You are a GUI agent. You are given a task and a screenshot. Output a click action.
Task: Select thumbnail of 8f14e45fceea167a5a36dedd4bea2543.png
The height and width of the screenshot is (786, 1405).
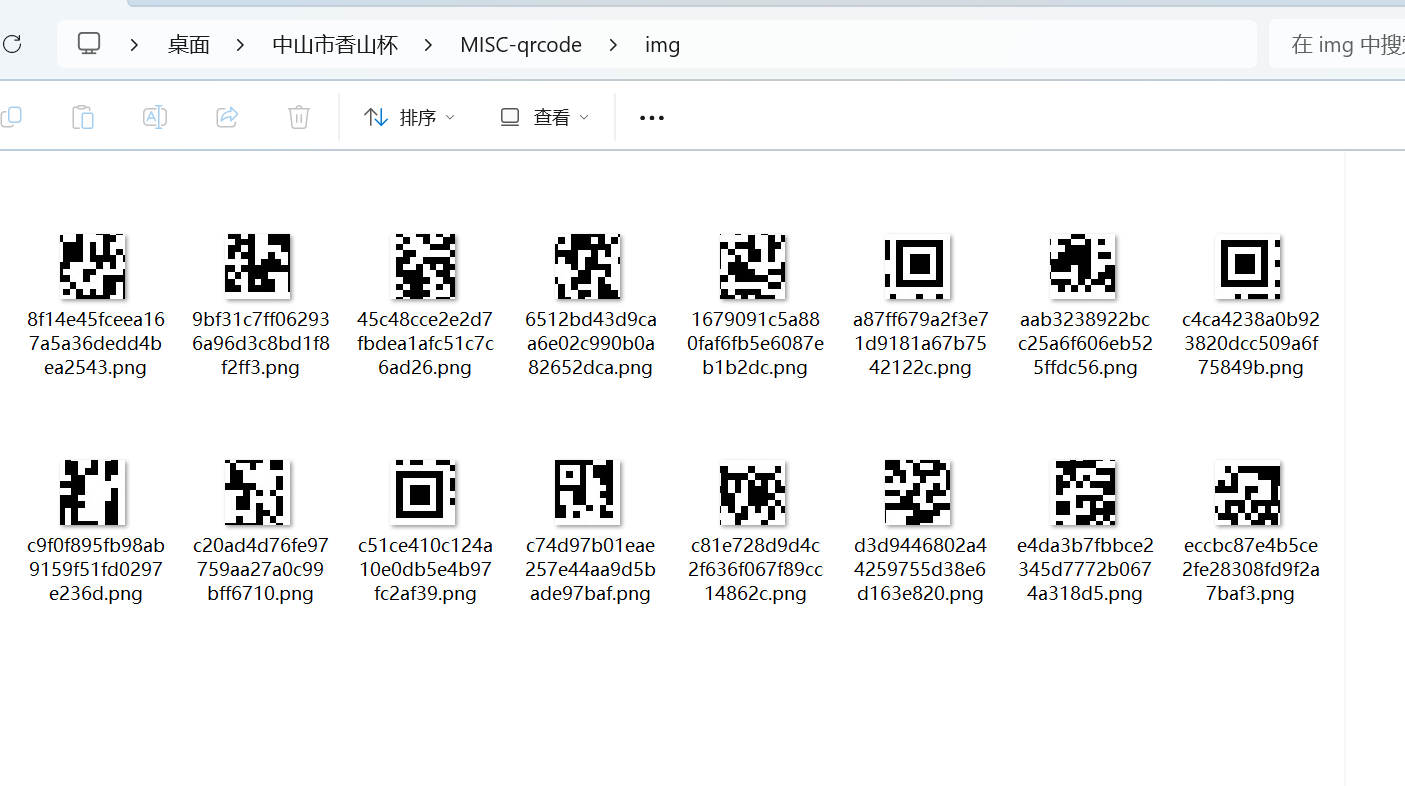click(x=92, y=266)
